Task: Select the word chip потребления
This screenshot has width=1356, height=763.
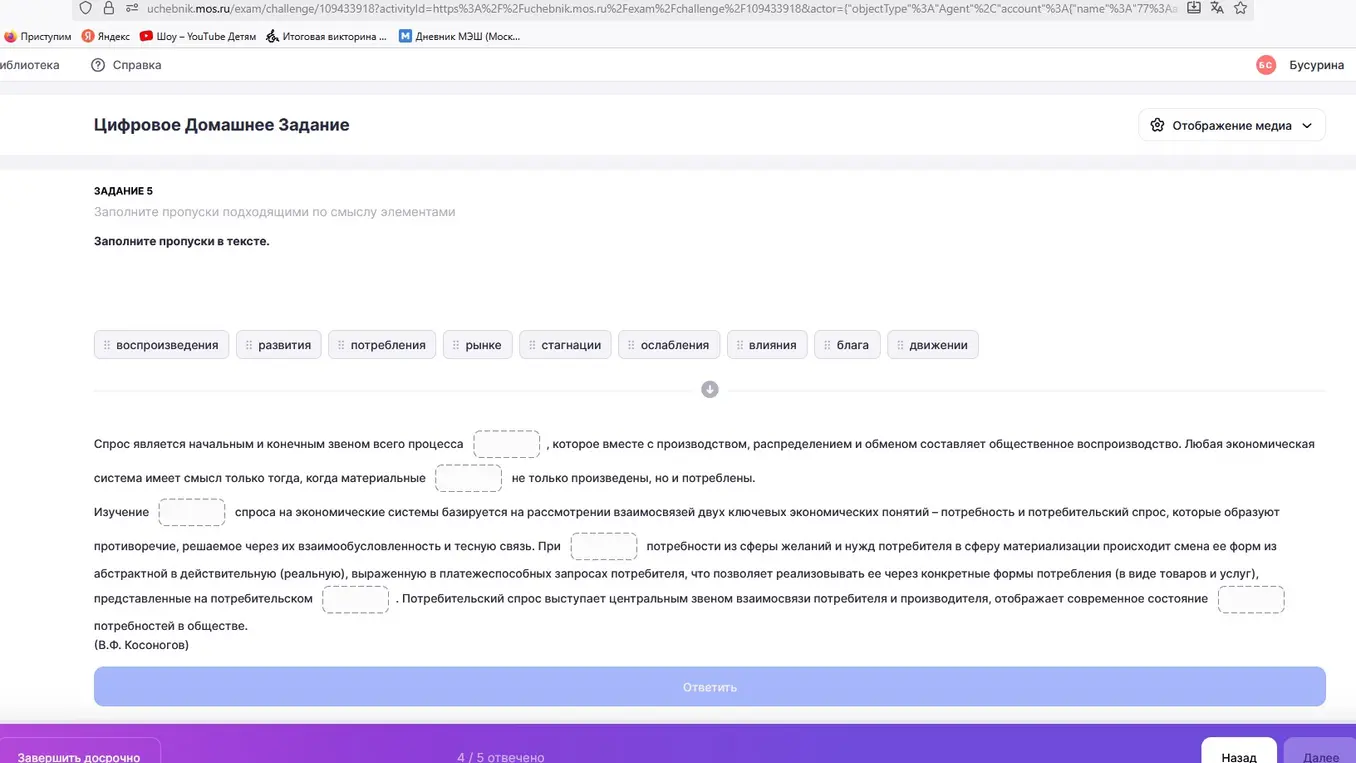Action: click(382, 345)
